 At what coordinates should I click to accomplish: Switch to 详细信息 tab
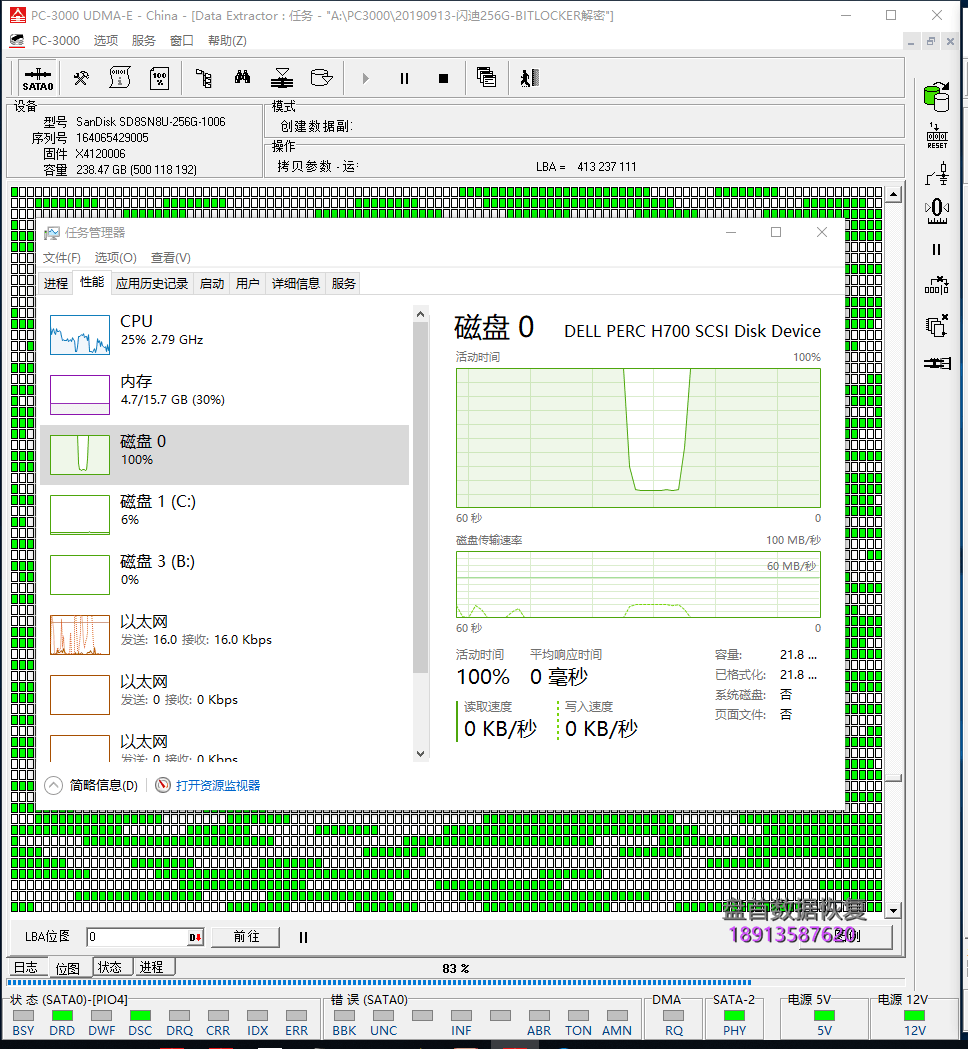coord(296,284)
